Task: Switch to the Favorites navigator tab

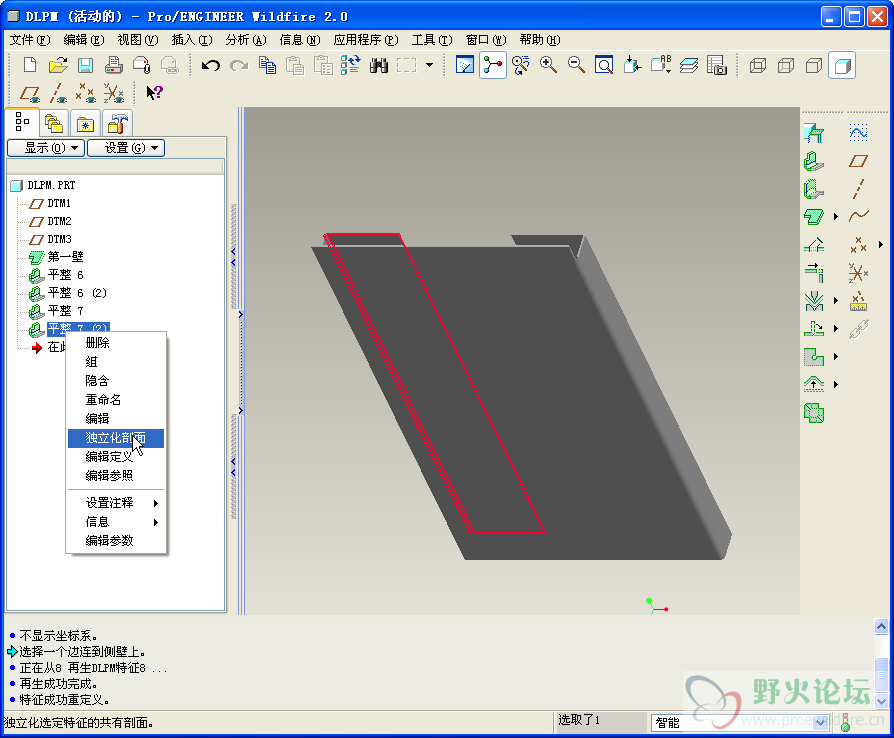Action: [86, 123]
